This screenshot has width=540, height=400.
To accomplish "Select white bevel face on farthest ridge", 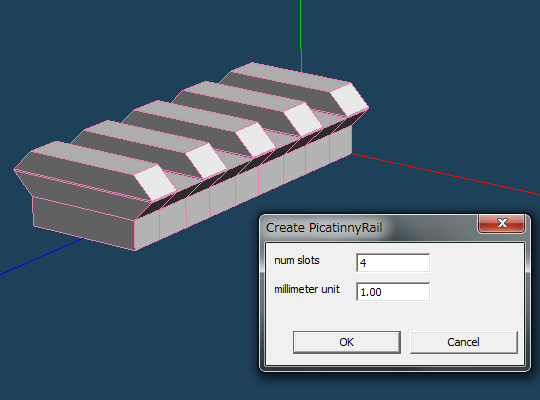I will (350, 100).
